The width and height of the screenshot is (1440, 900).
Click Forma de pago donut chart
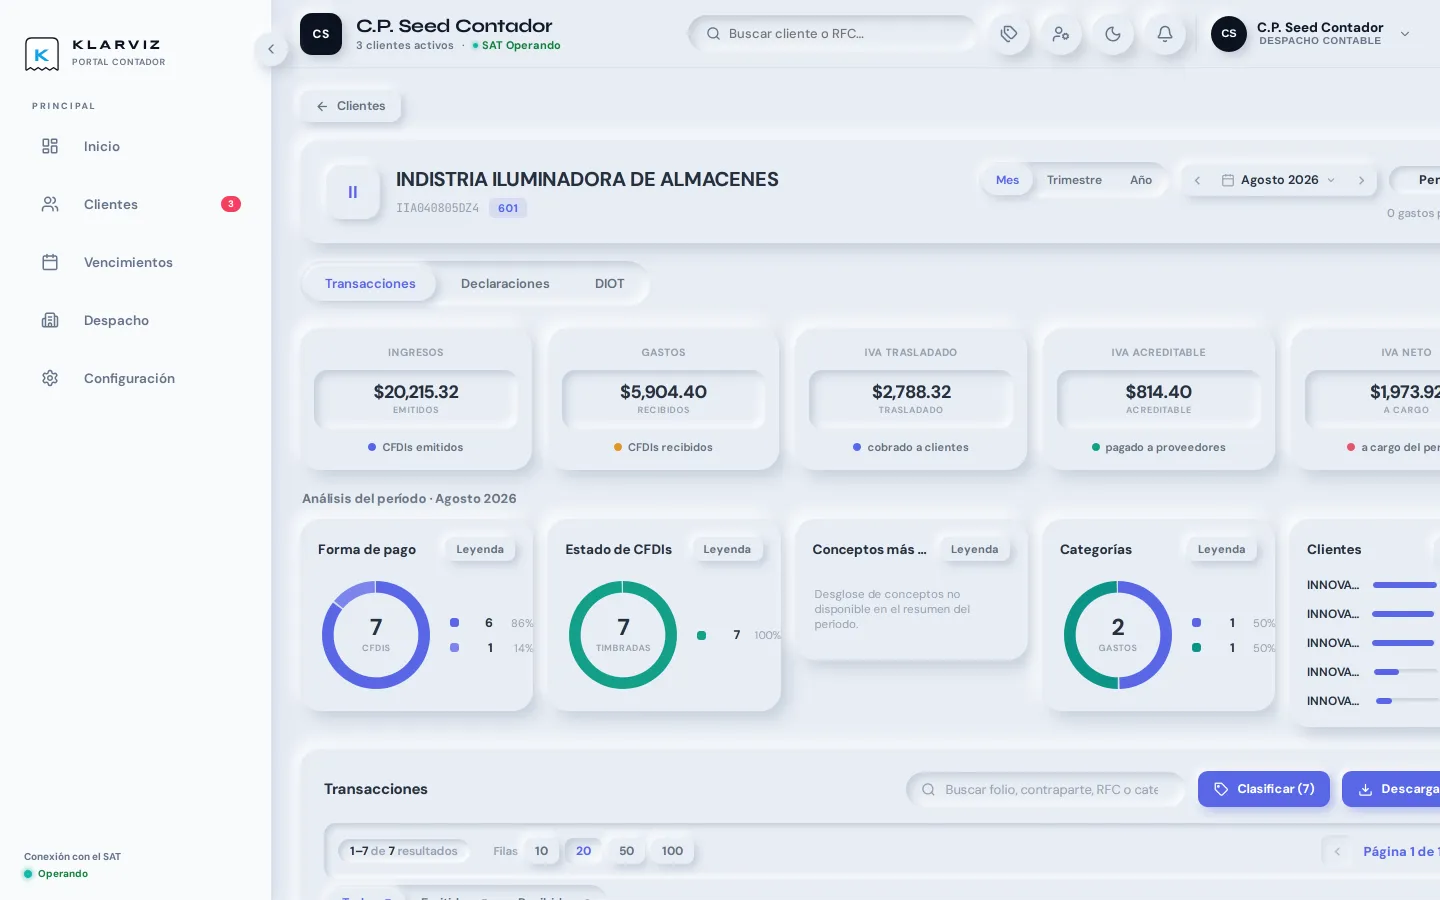pos(376,635)
